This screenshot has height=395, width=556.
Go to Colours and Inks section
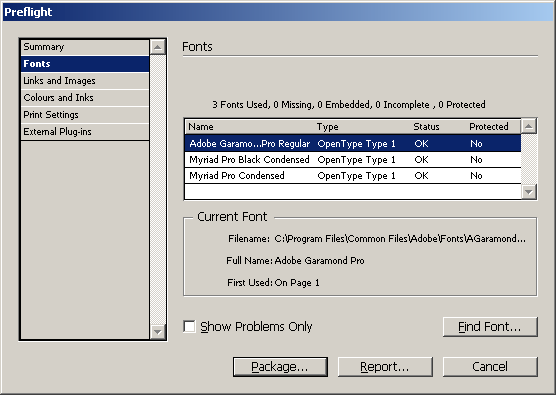point(85,98)
